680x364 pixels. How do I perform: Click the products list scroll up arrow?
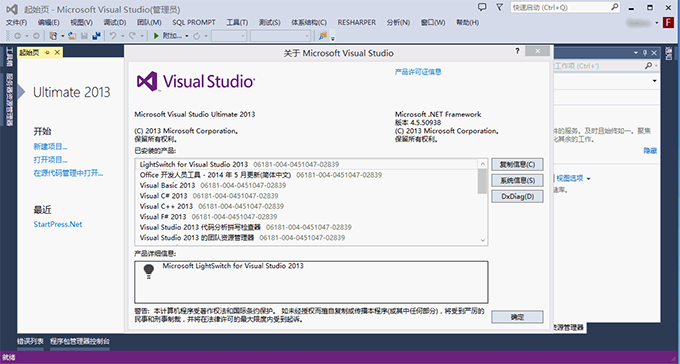click(x=483, y=164)
